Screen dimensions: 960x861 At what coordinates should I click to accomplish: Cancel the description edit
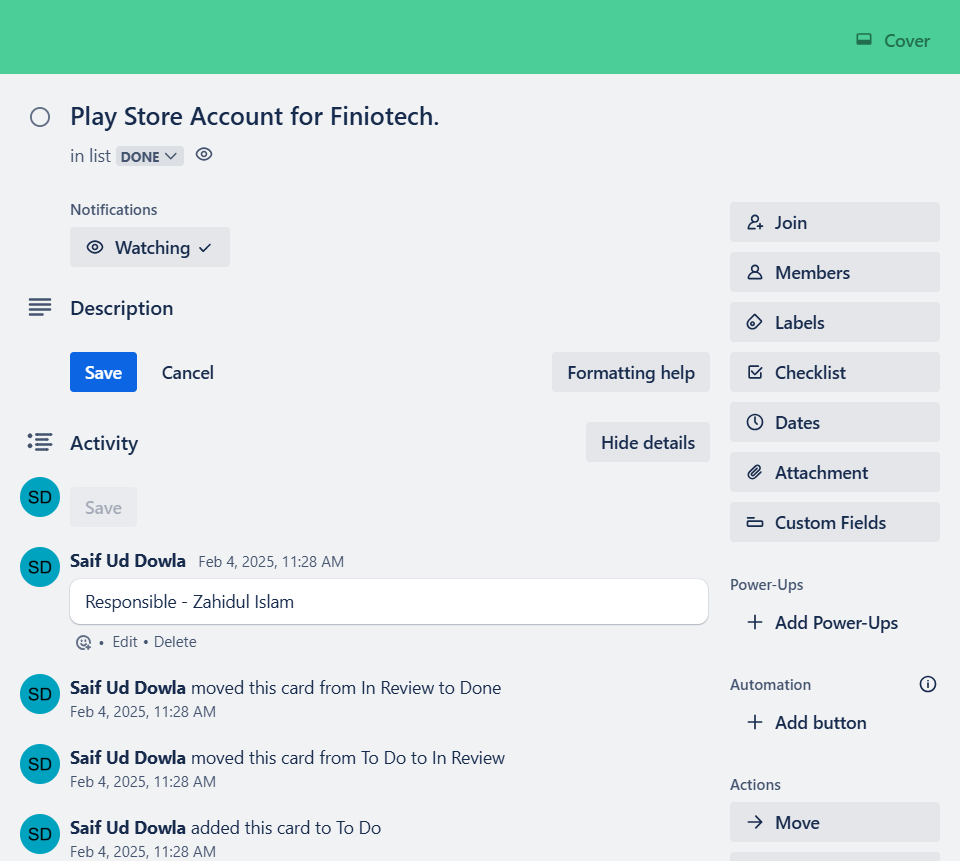click(187, 372)
